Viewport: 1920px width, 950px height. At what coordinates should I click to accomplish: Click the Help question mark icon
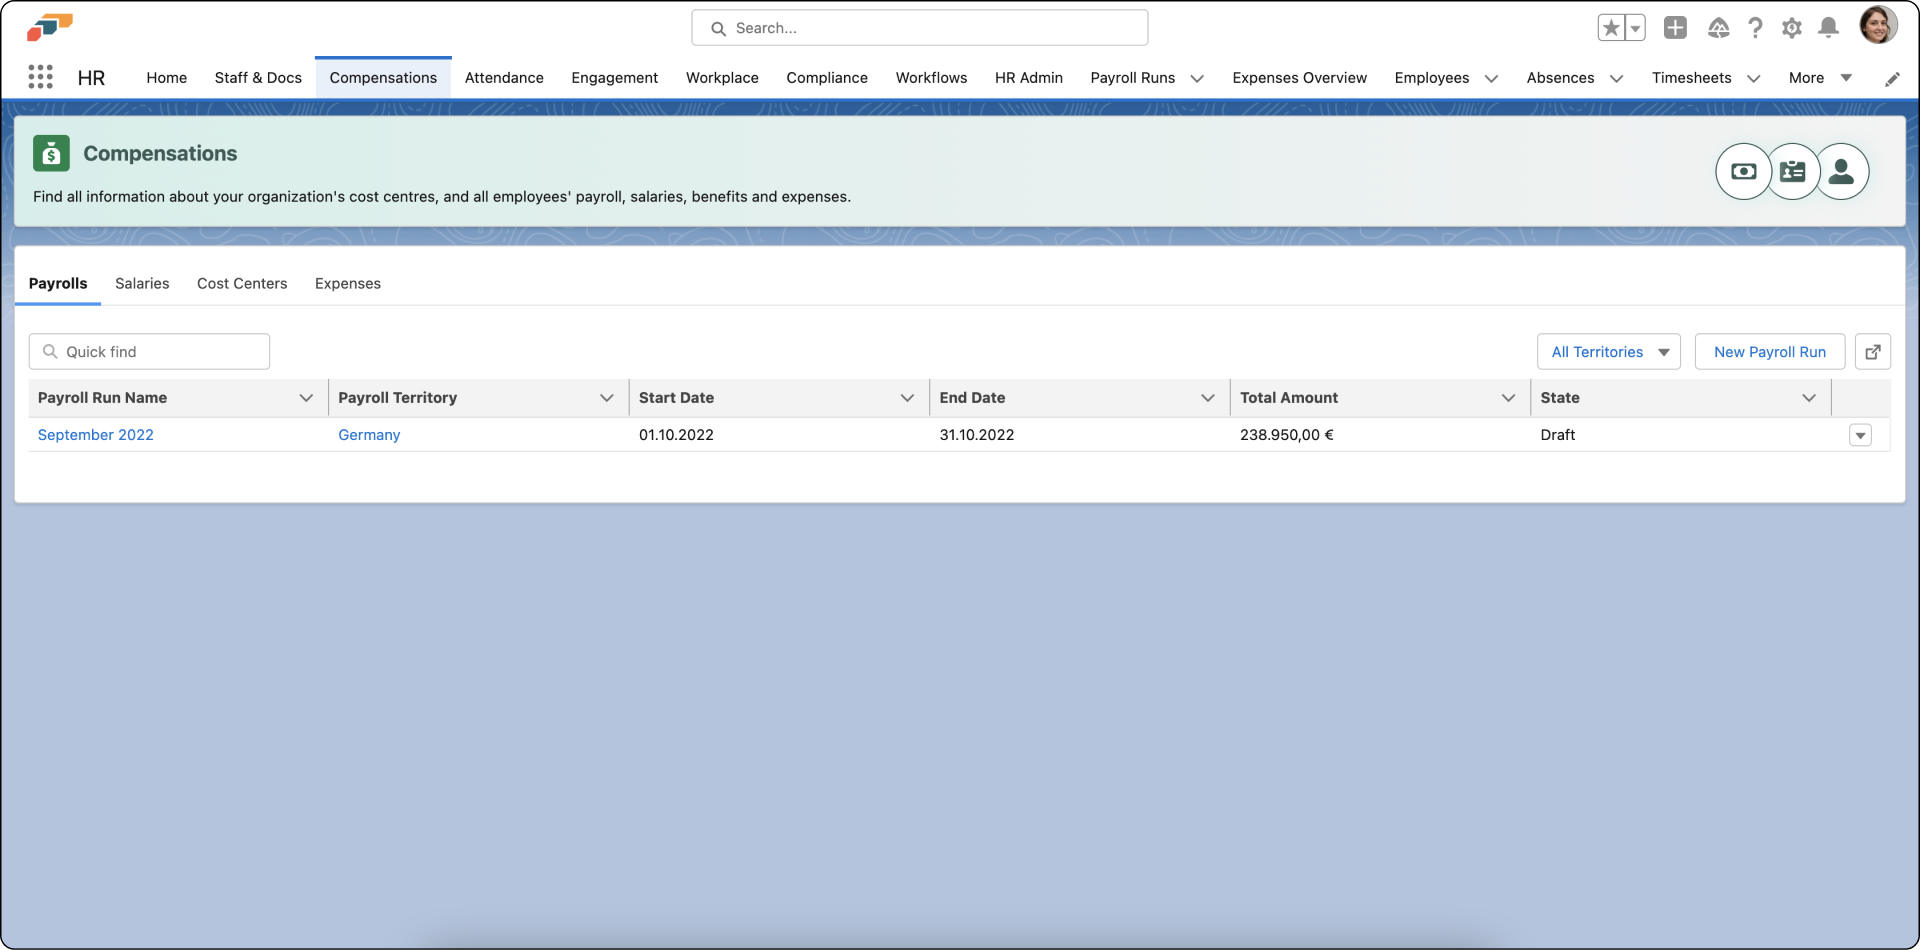1755,27
